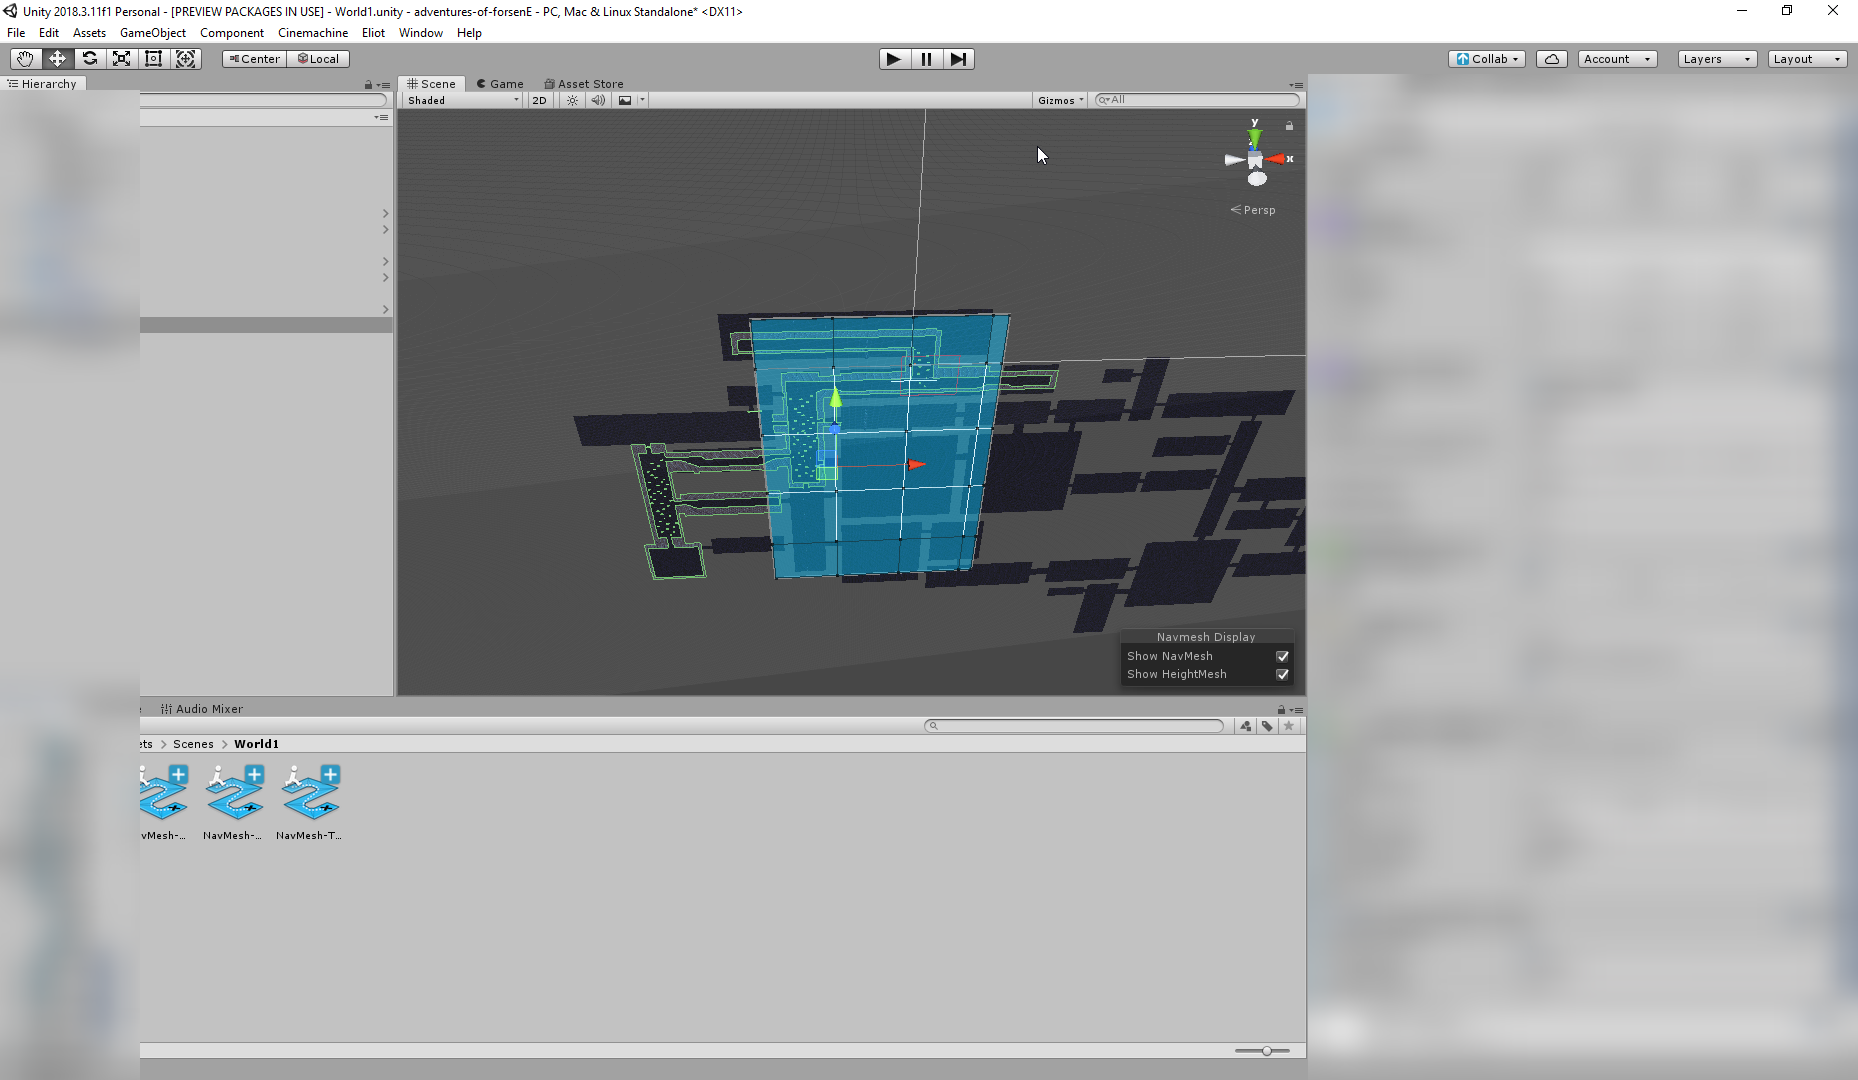Image resolution: width=1858 pixels, height=1080 pixels.
Task: Toggle Center pivot mode button
Action: pos(255,59)
